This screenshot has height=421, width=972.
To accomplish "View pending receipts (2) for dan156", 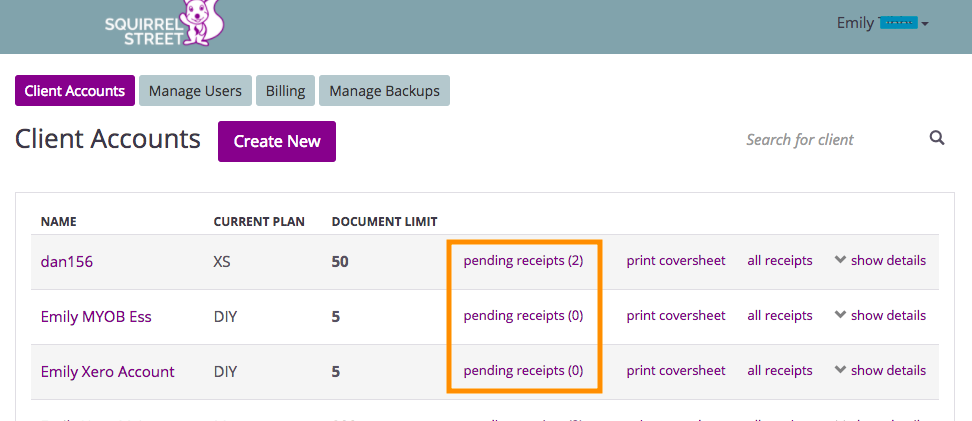I will point(523,260).
